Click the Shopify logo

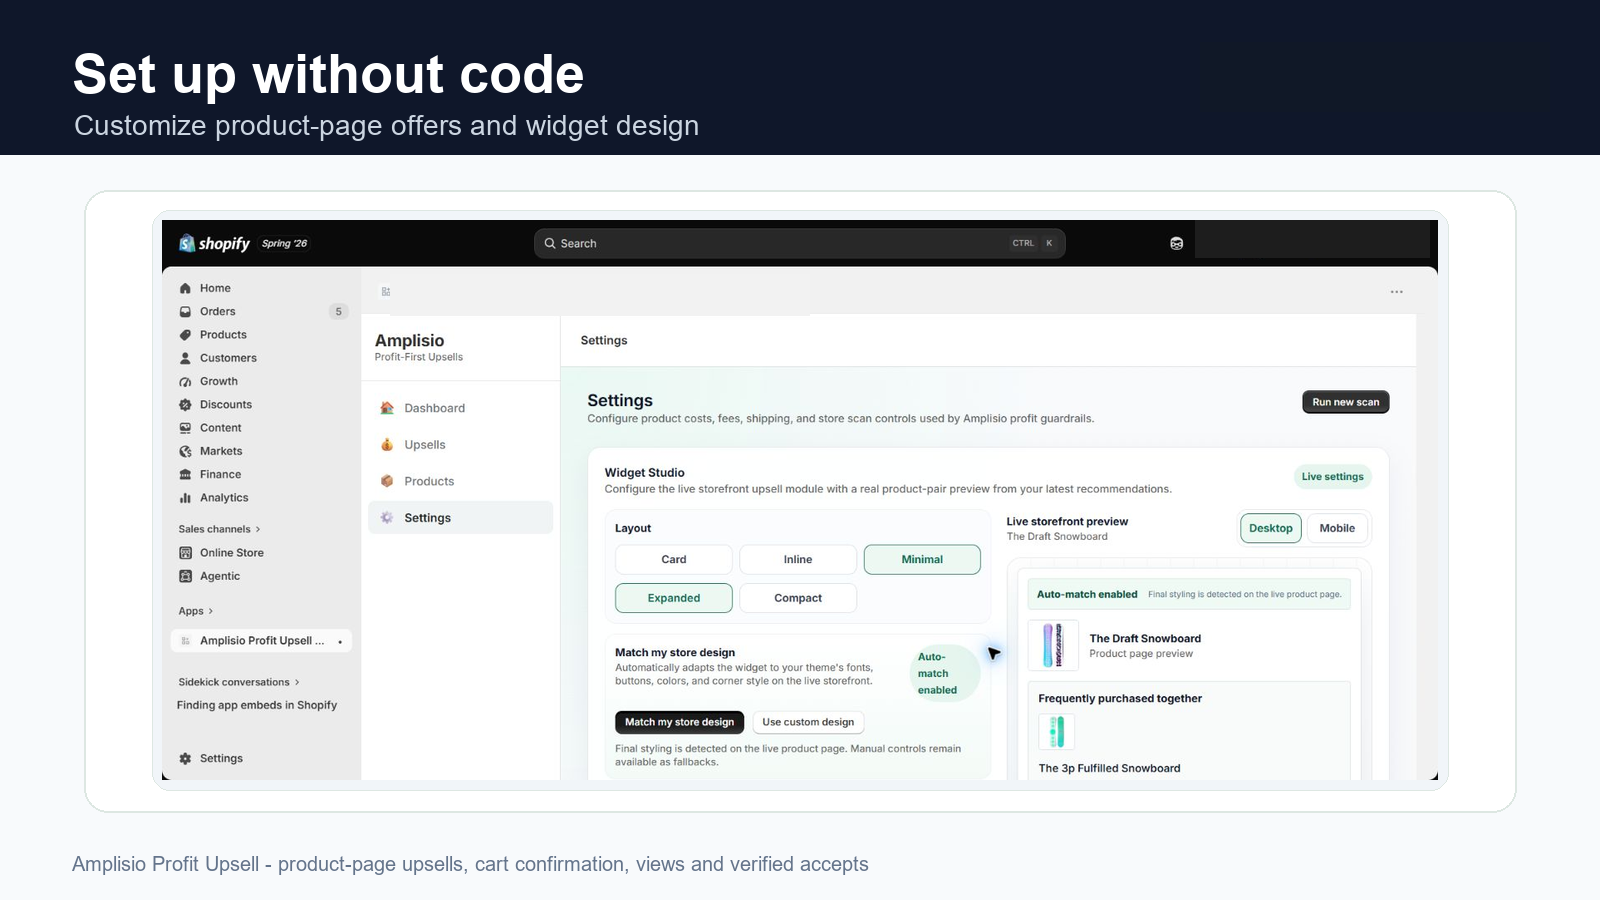tap(214, 243)
